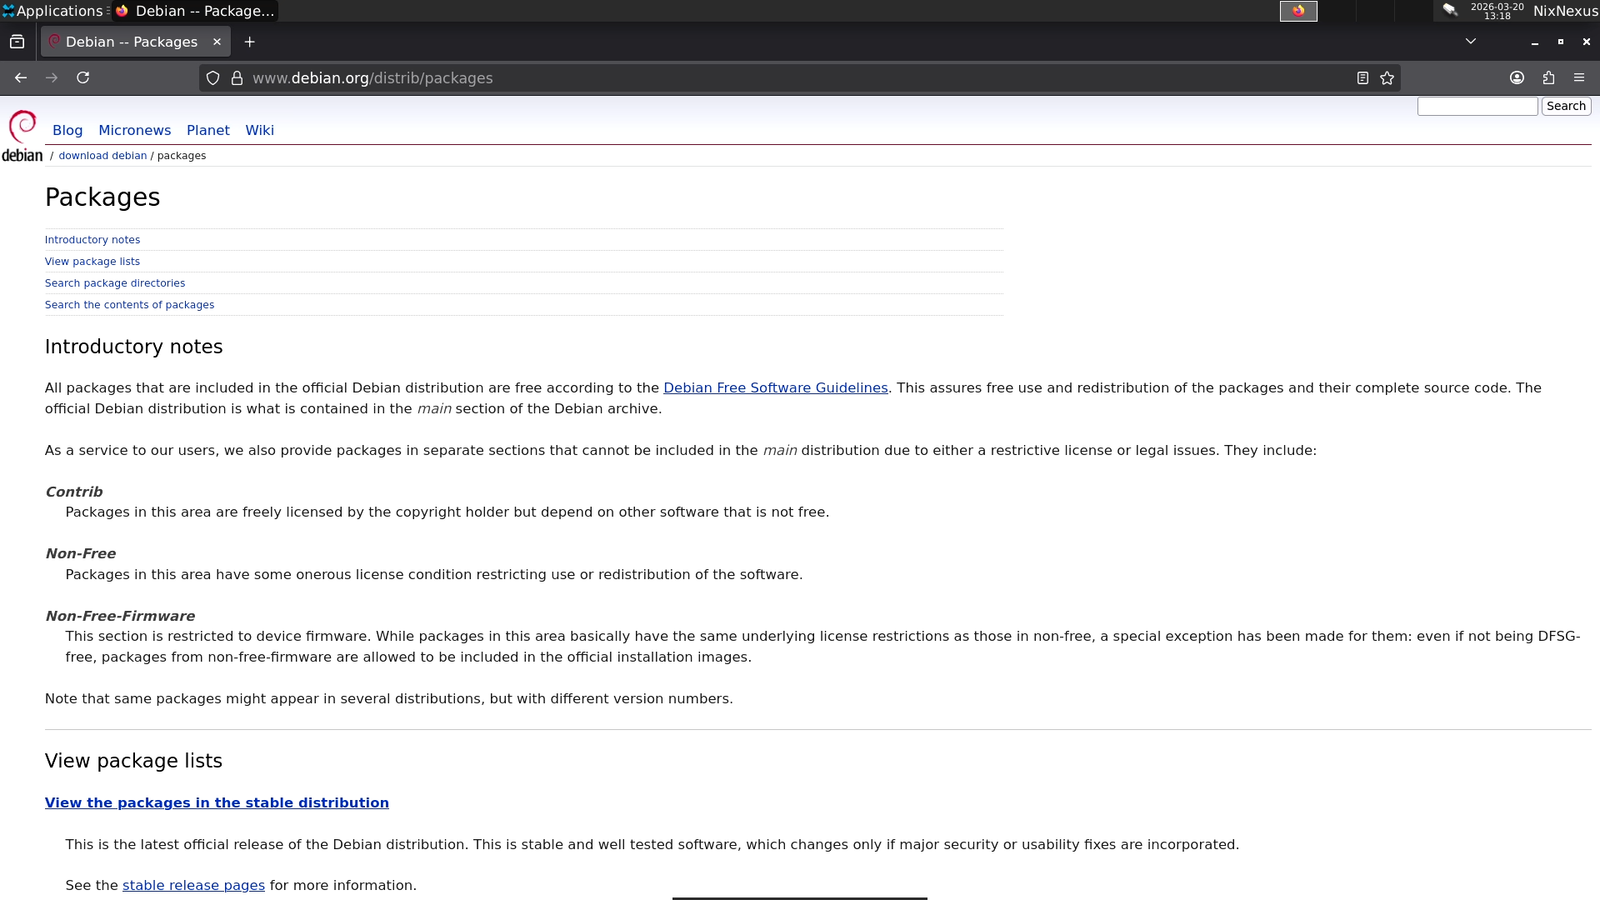This screenshot has width=1600, height=900.
Task: Open the Micronews navigation link
Action: 135,130
